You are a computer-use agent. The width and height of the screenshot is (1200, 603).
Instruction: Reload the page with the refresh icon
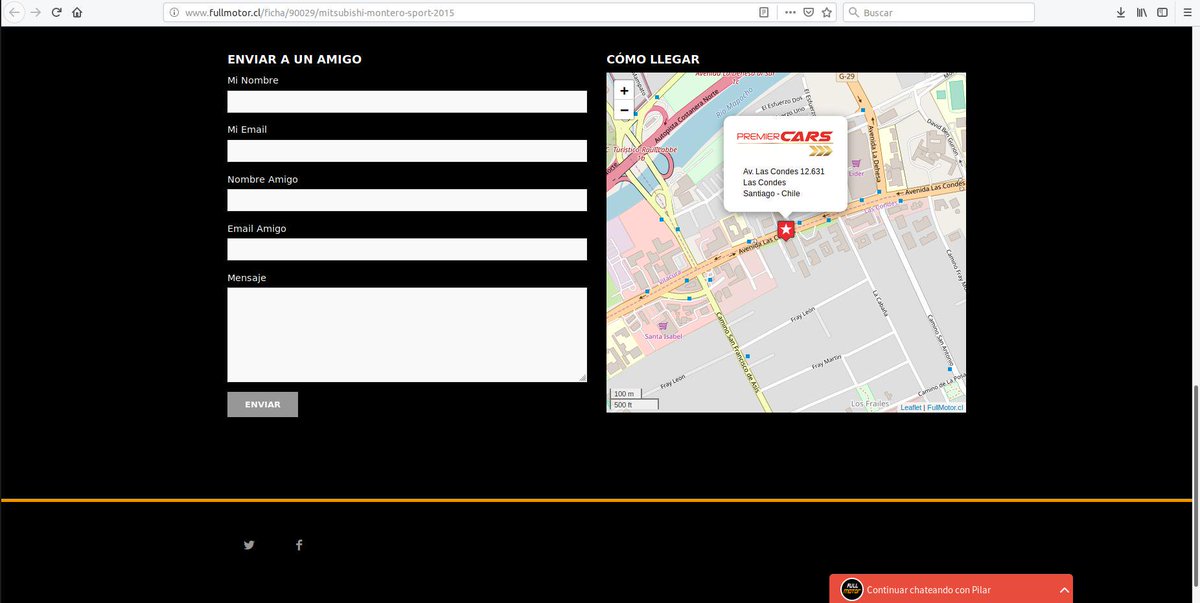[x=56, y=11]
